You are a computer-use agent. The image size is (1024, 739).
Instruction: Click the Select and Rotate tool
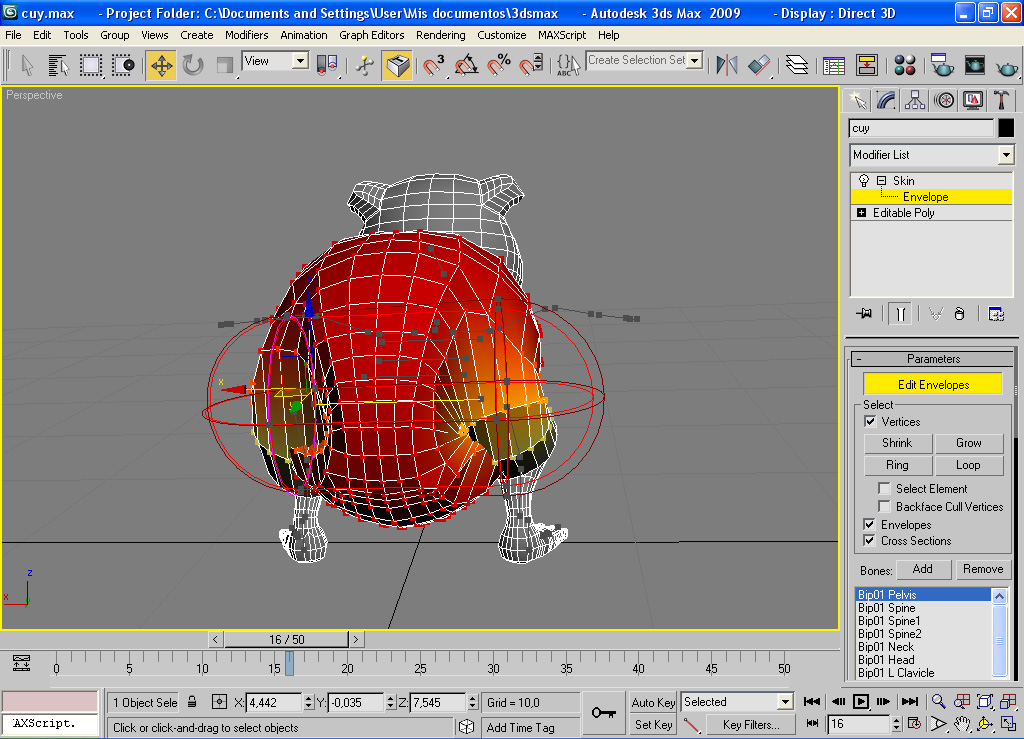[x=193, y=66]
